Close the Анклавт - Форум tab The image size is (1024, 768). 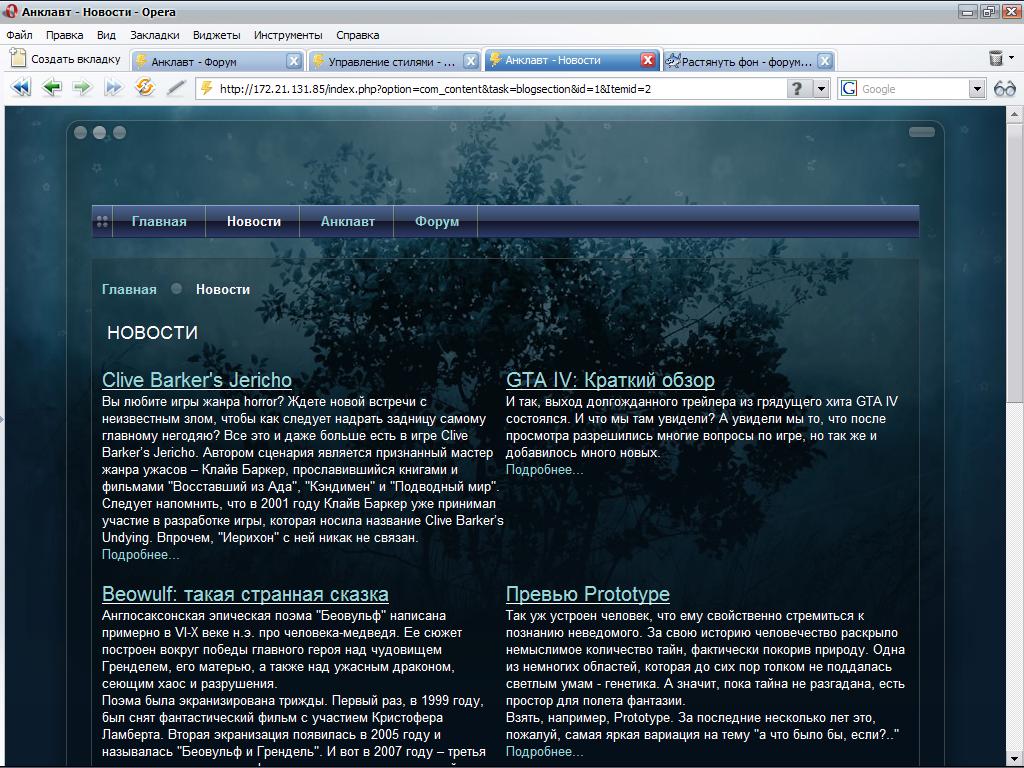294,61
